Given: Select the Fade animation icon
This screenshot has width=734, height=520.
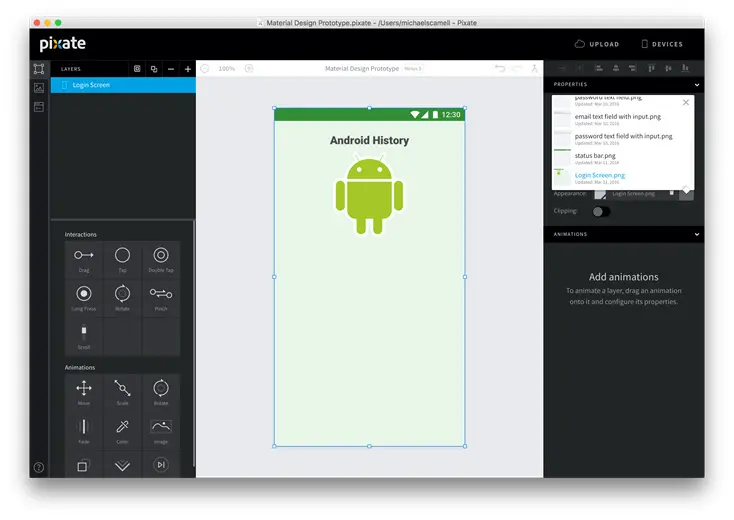Looking at the screenshot, I should 84,426.
